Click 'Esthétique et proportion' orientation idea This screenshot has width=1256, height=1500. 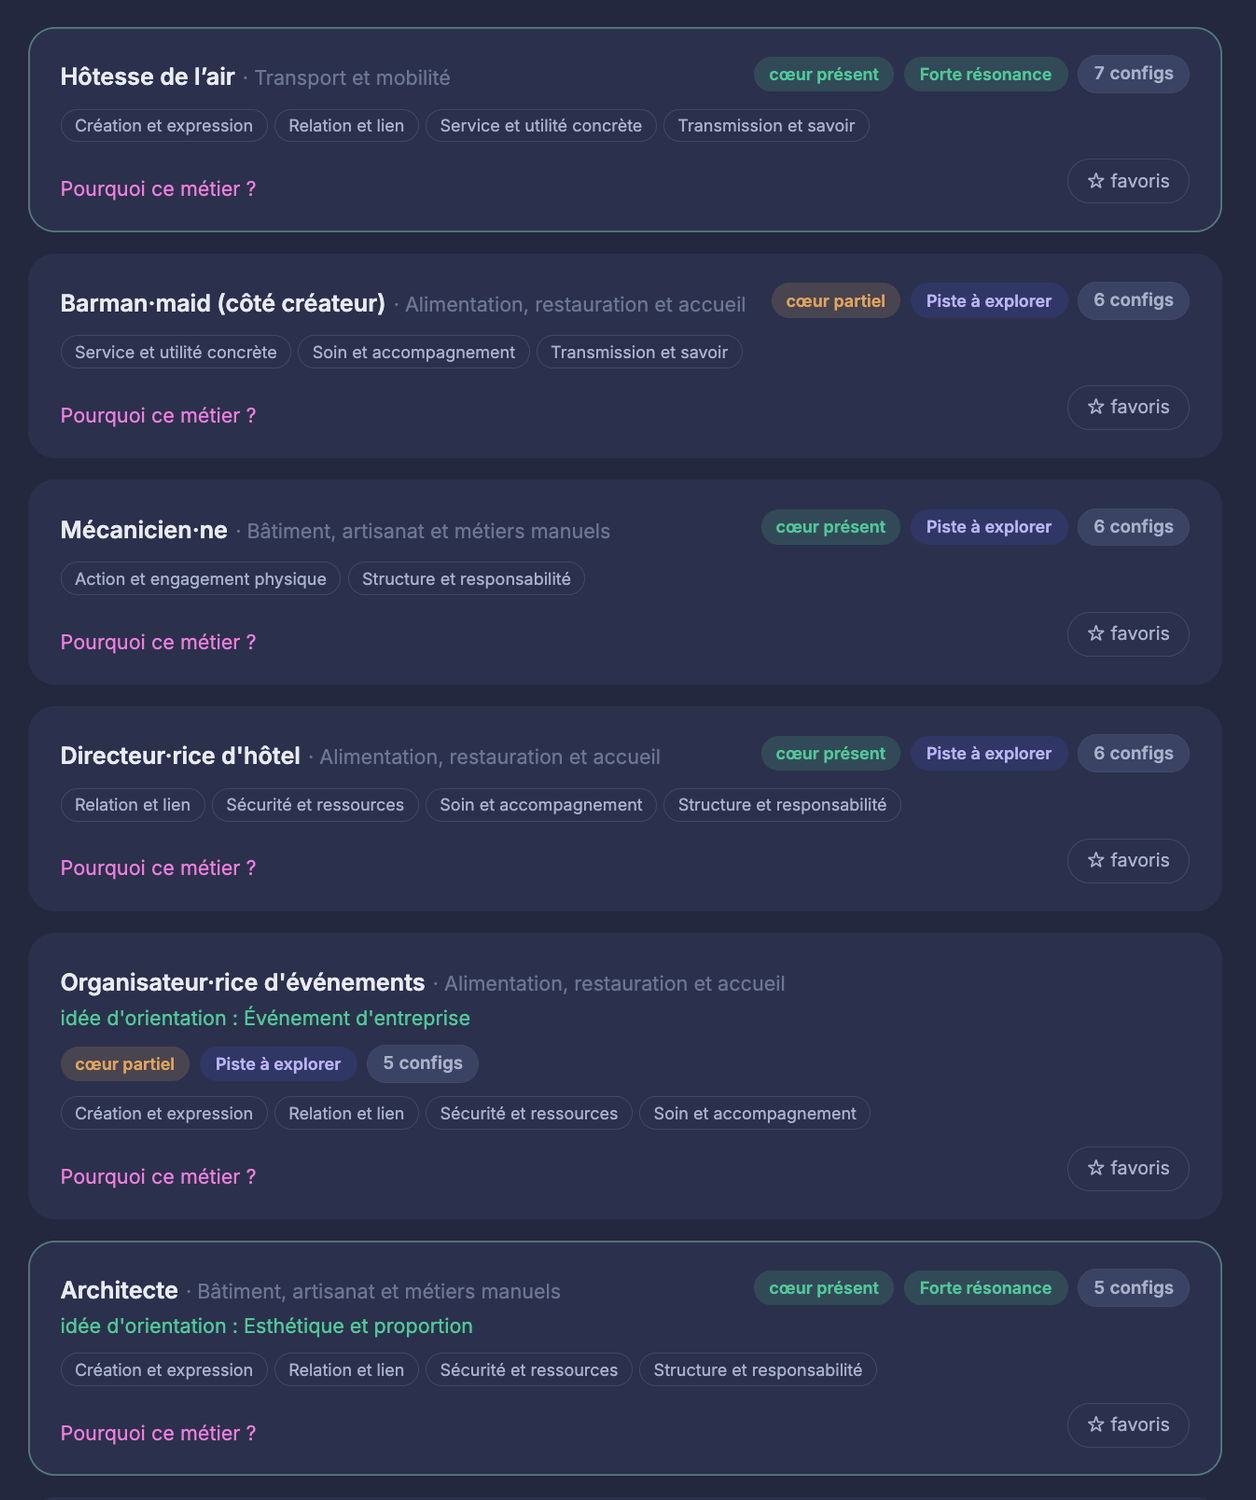click(x=358, y=1326)
